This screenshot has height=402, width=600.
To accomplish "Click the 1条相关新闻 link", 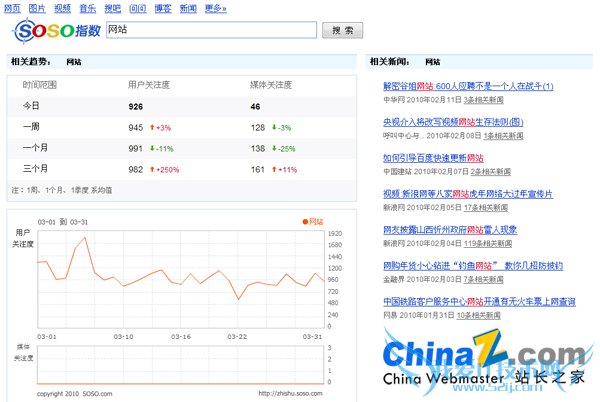I will pos(503,136).
